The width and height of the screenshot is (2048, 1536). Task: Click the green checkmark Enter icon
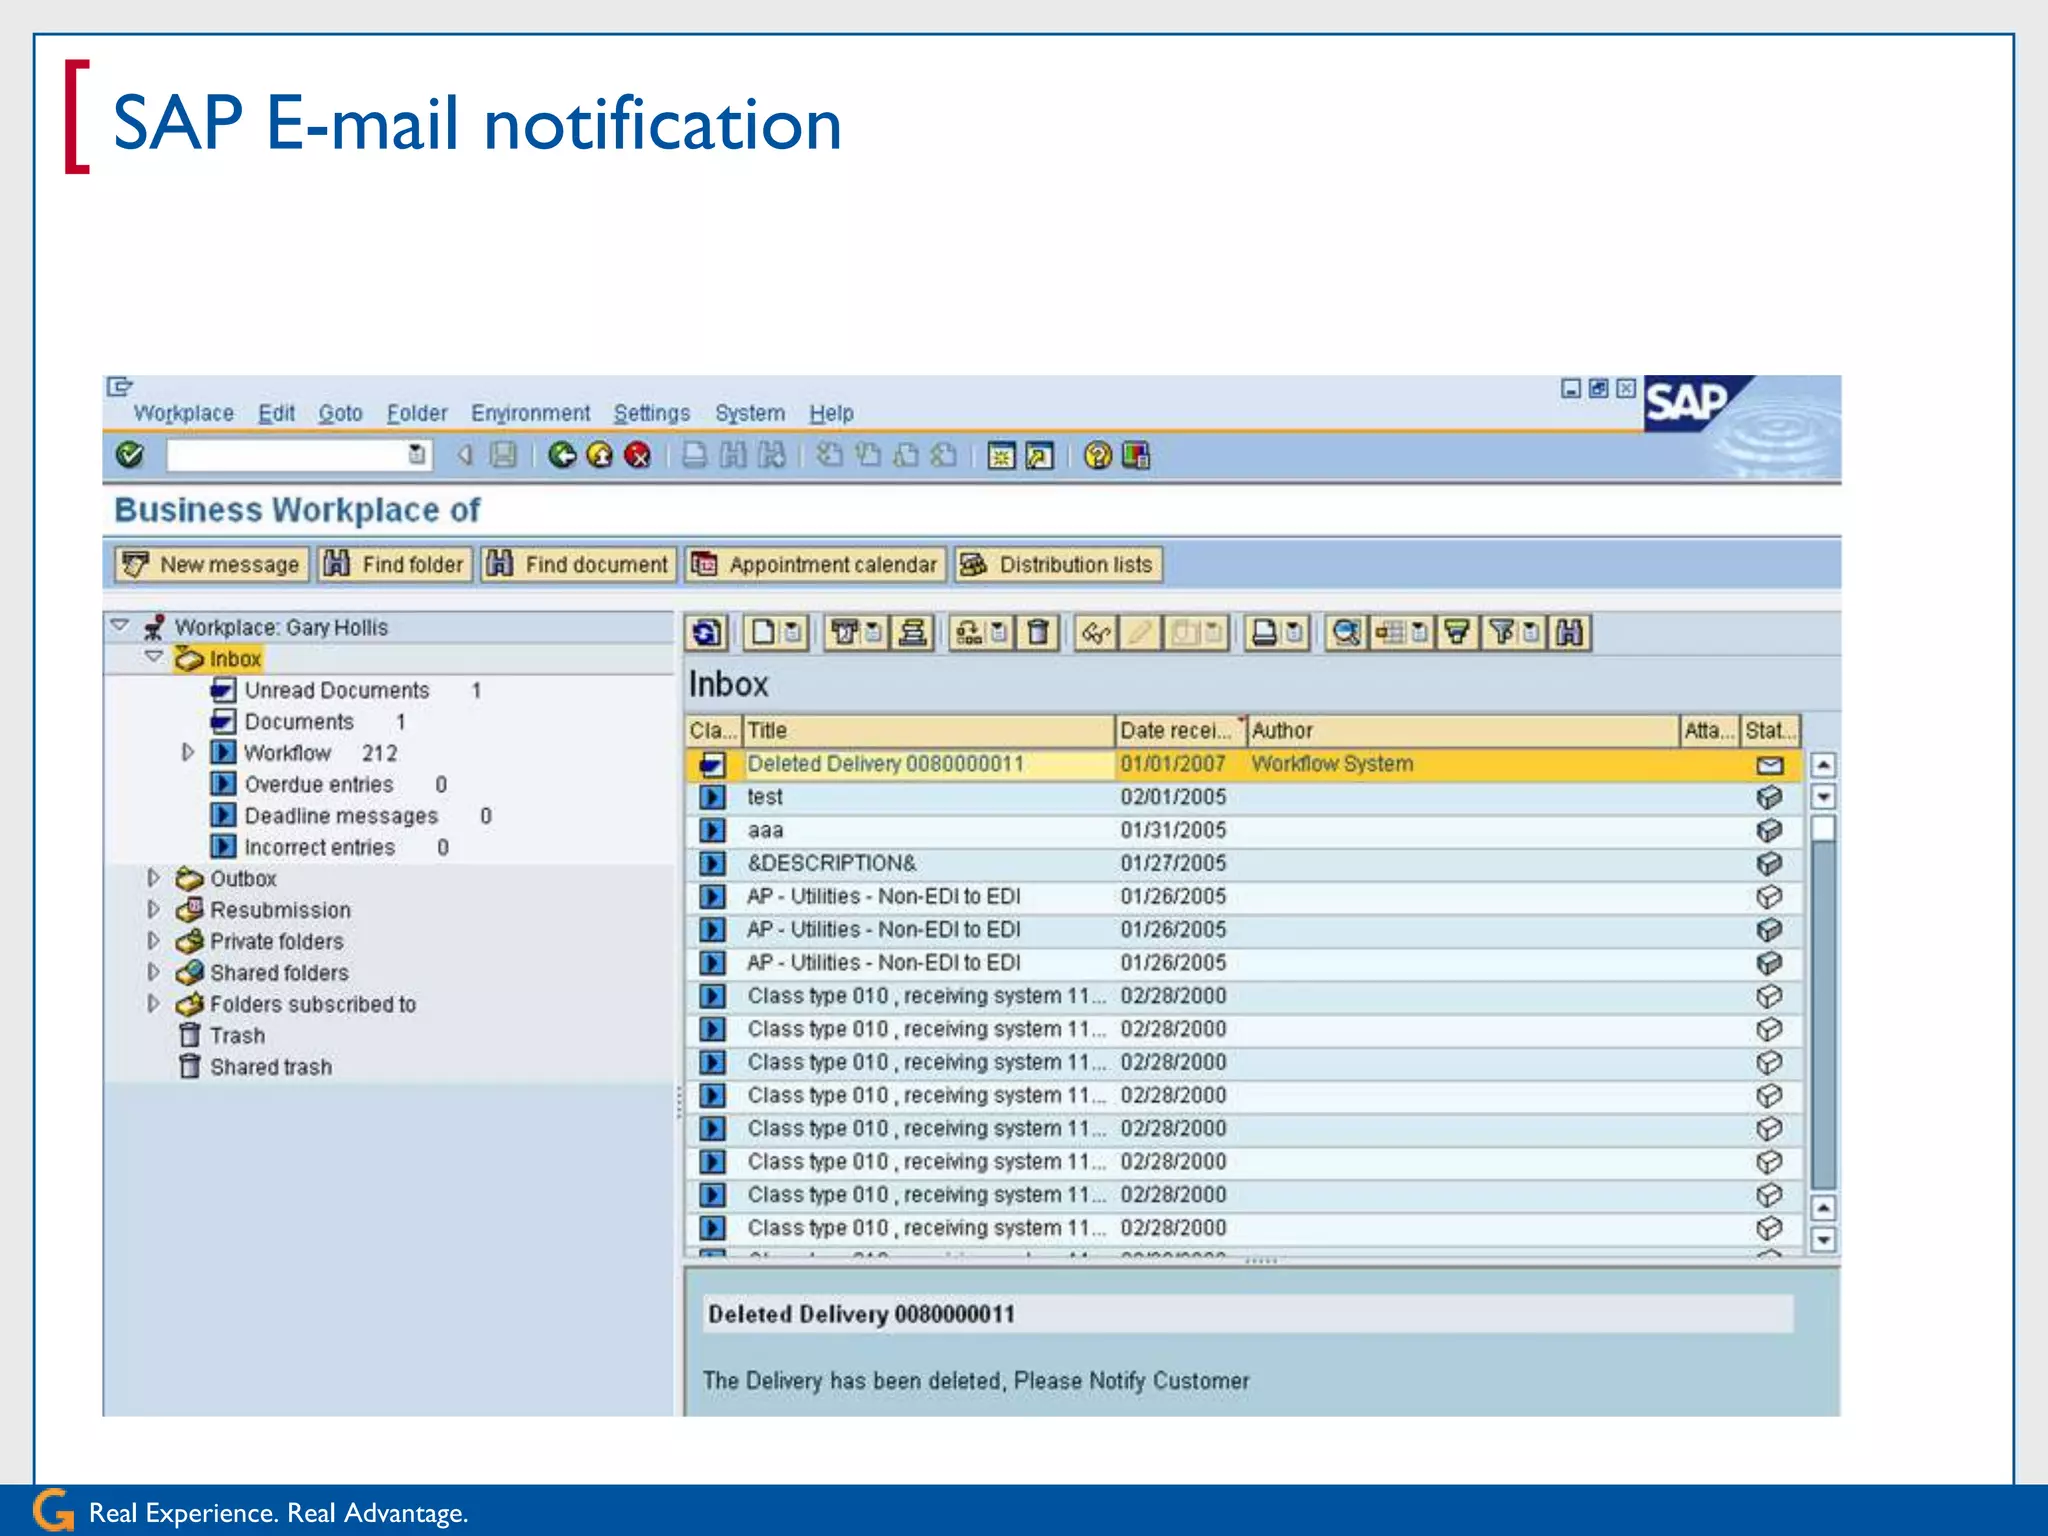[x=130, y=456]
